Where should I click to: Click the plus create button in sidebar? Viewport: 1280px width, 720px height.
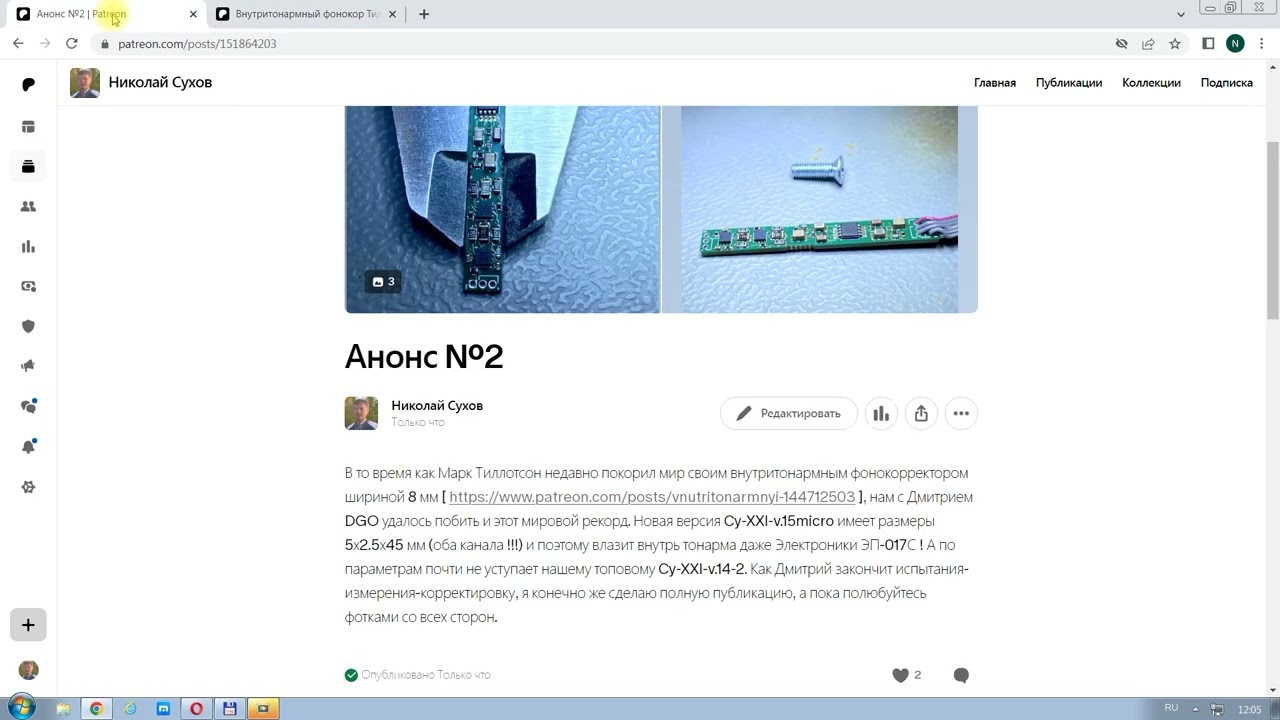click(x=28, y=625)
